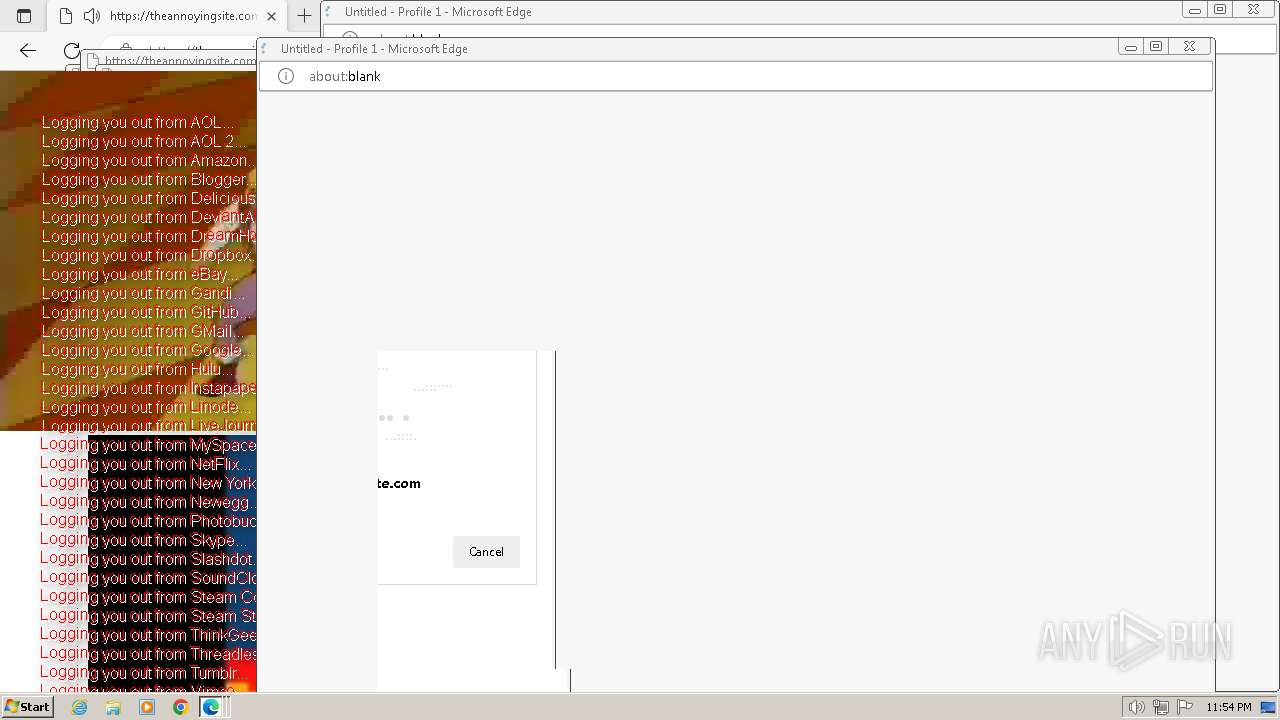Open the volume control in system tray

click(x=1136, y=707)
